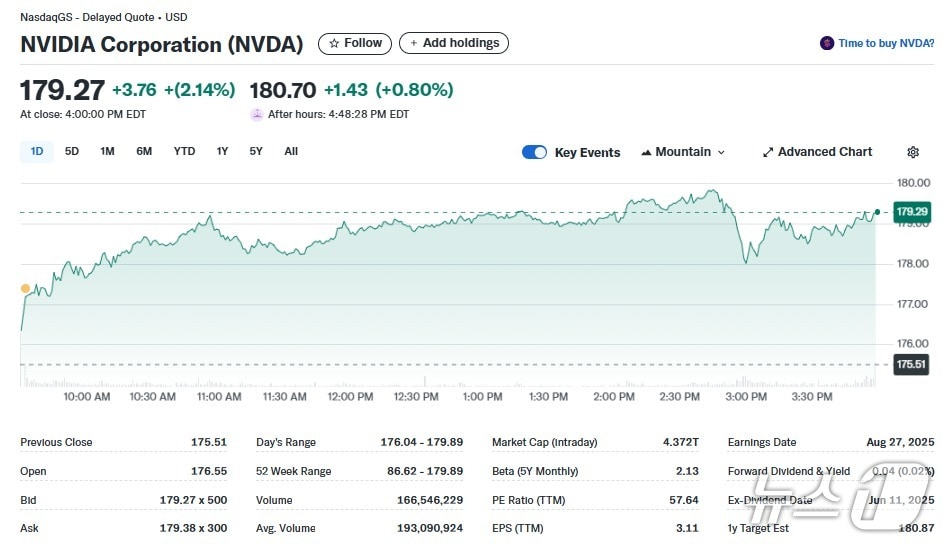943x544 pixels.
Task: Click the Advanced Chart expand icon
Action: tap(768, 152)
